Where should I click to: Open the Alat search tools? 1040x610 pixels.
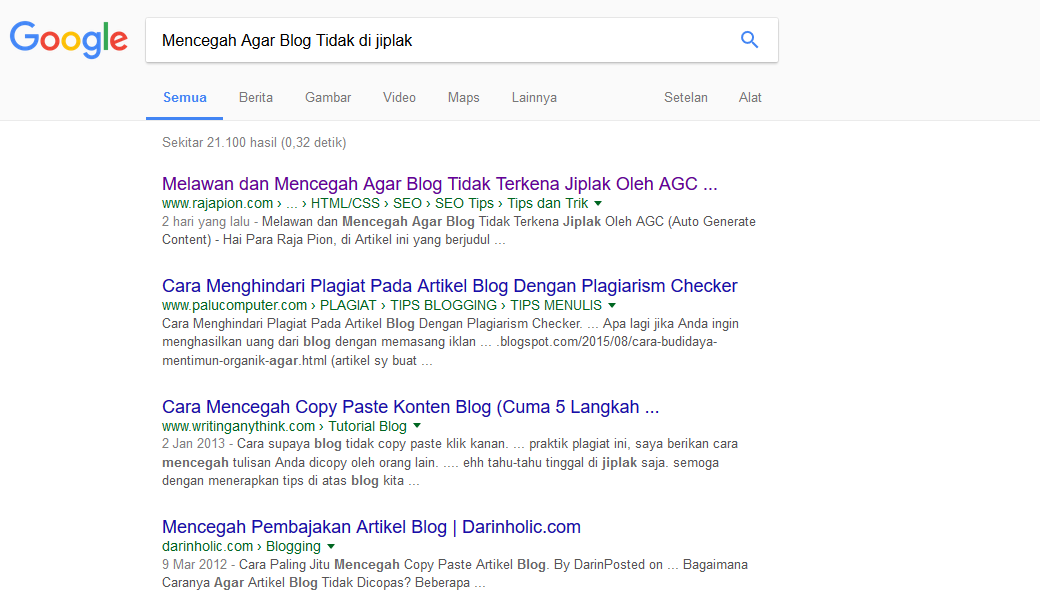coord(750,97)
